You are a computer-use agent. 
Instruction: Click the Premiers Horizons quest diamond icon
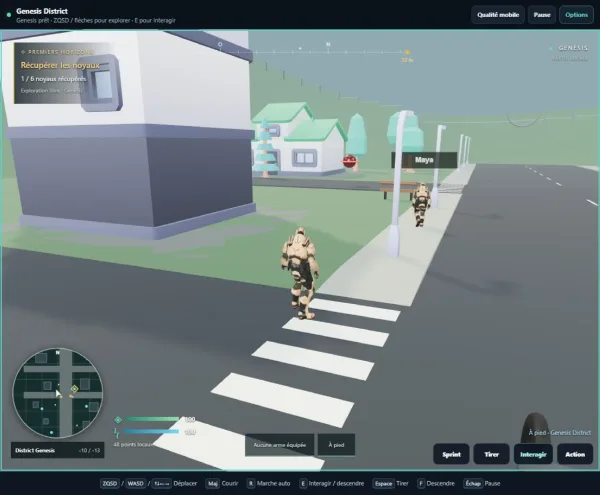click(23, 52)
